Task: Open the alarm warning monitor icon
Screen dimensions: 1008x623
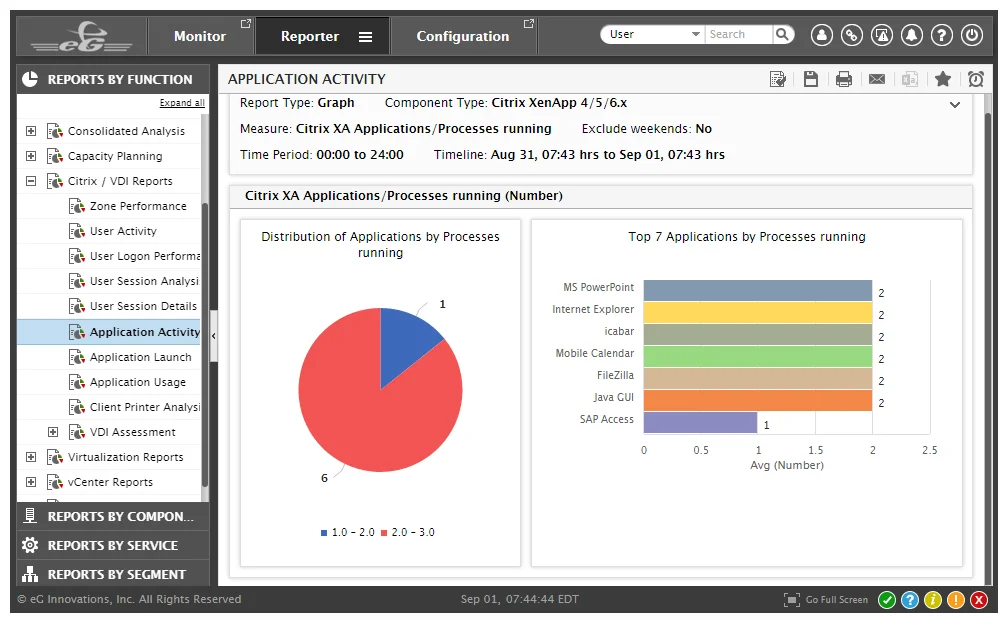Action: click(881, 35)
